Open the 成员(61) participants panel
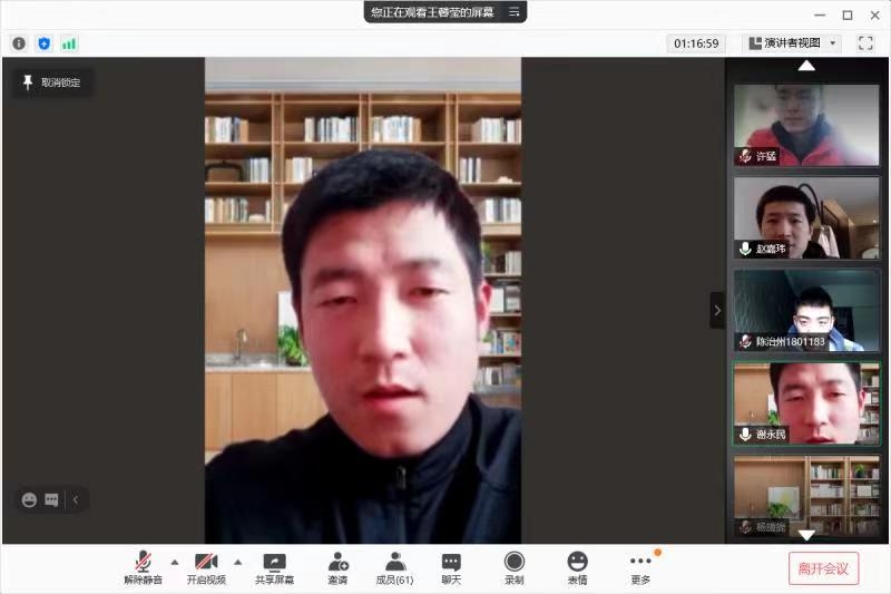 click(395, 568)
